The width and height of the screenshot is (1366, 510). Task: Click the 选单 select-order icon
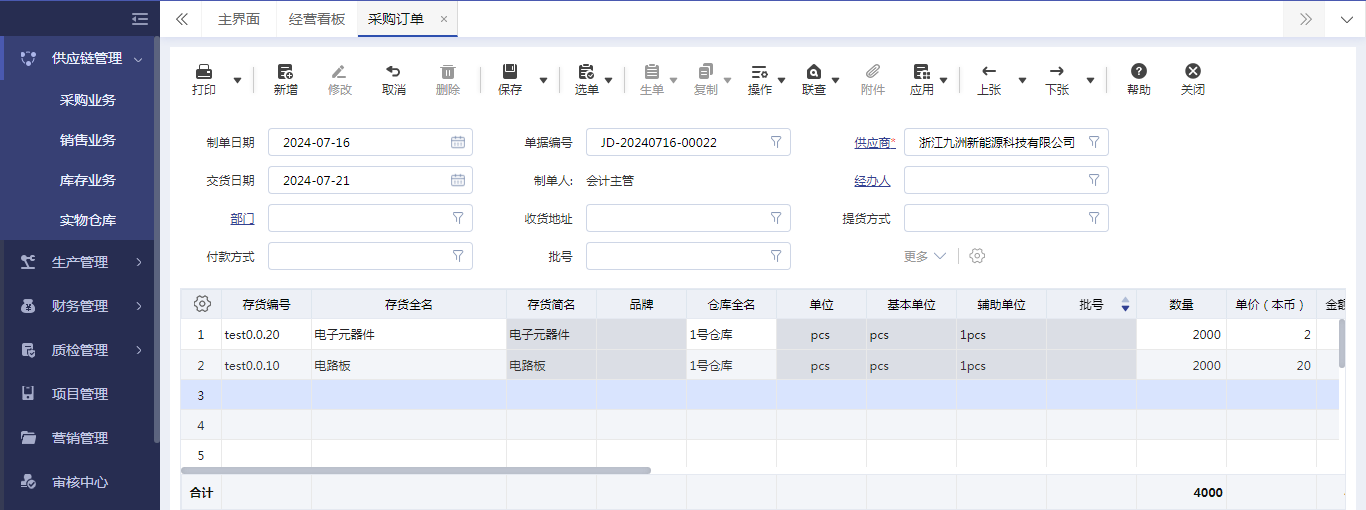pyautogui.click(x=586, y=72)
